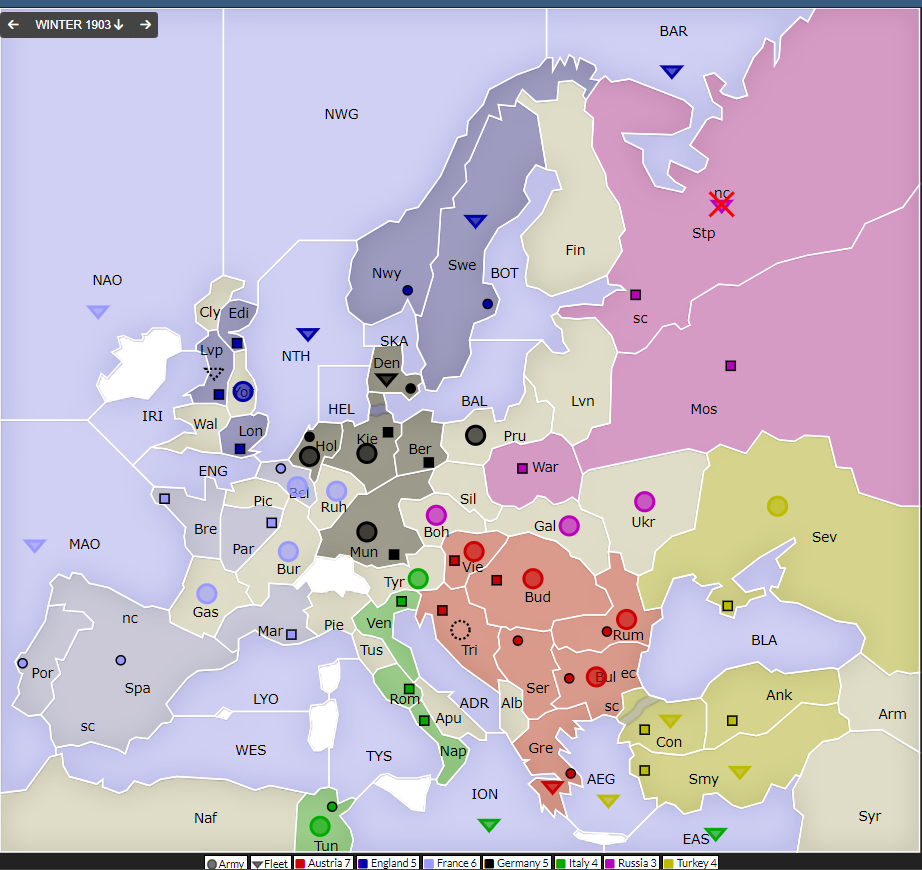Click the NWG sea label
922x870 pixels.
pos(342,114)
